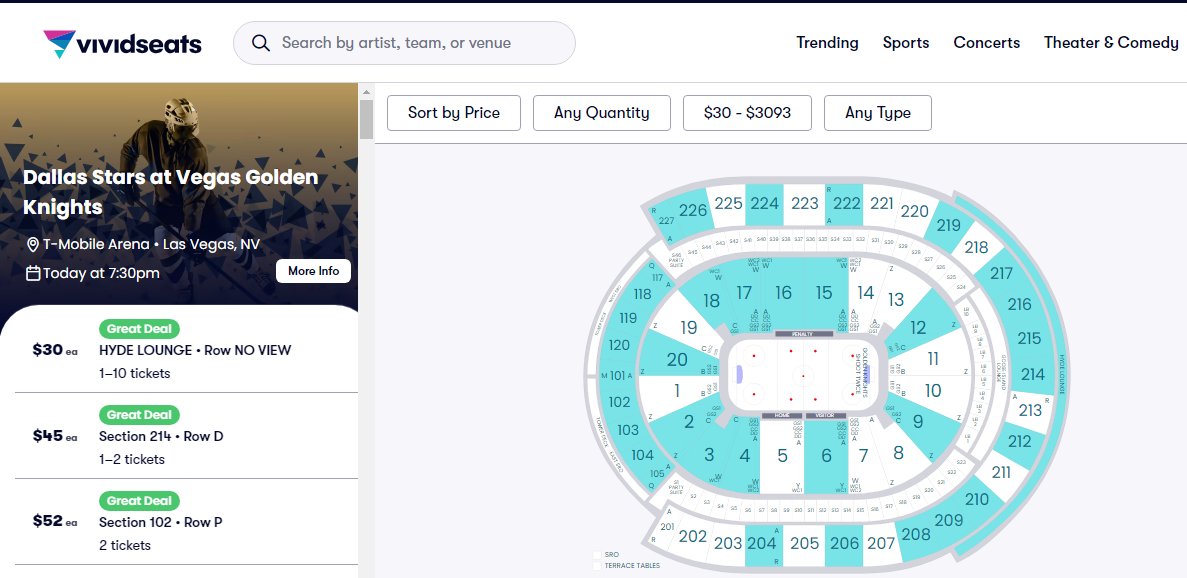This screenshot has height=578, width=1187.
Task: Select the $30 HYDE LOUNGE listing
Action: pos(180,351)
